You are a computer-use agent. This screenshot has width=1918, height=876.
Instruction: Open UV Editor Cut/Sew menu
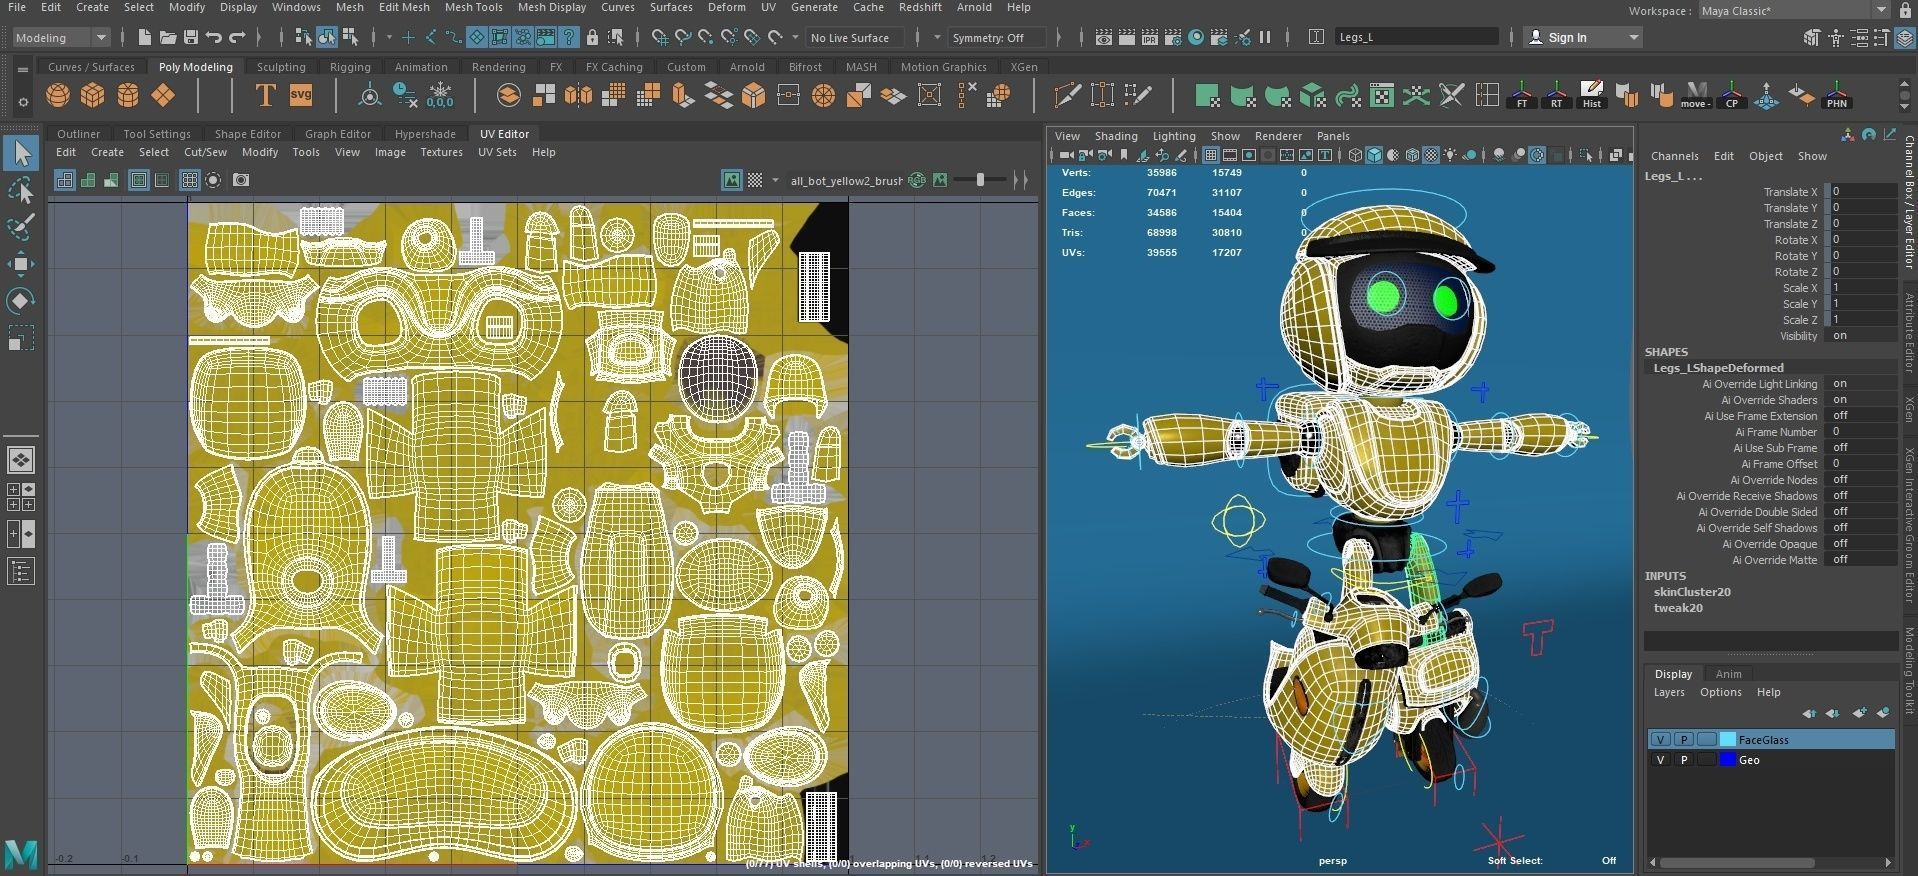tap(205, 153)
